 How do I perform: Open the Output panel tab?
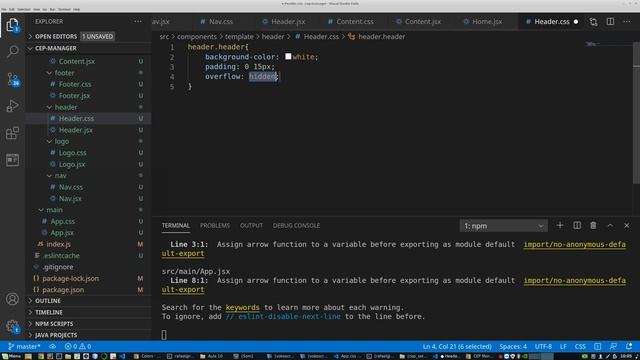[251, 225]
